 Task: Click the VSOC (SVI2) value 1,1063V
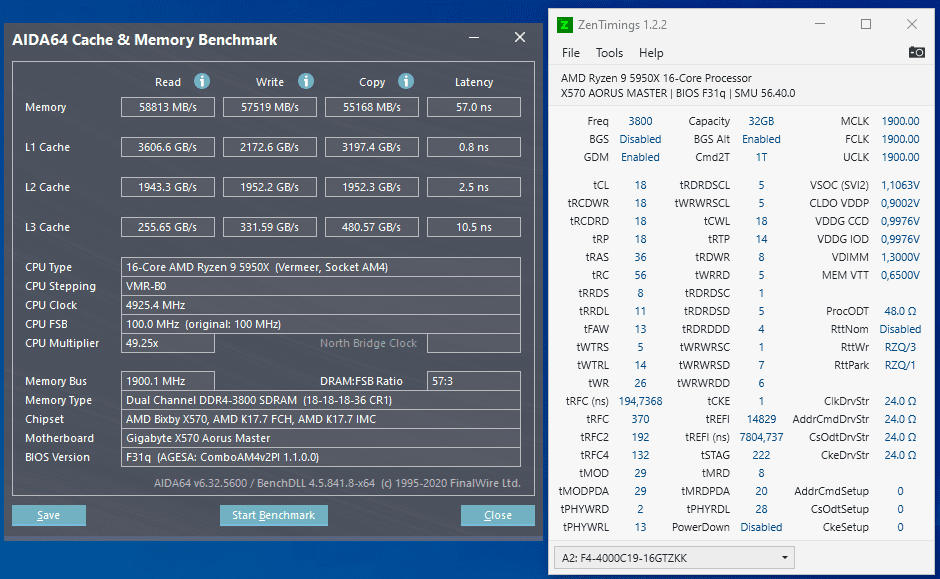point(900,185)
